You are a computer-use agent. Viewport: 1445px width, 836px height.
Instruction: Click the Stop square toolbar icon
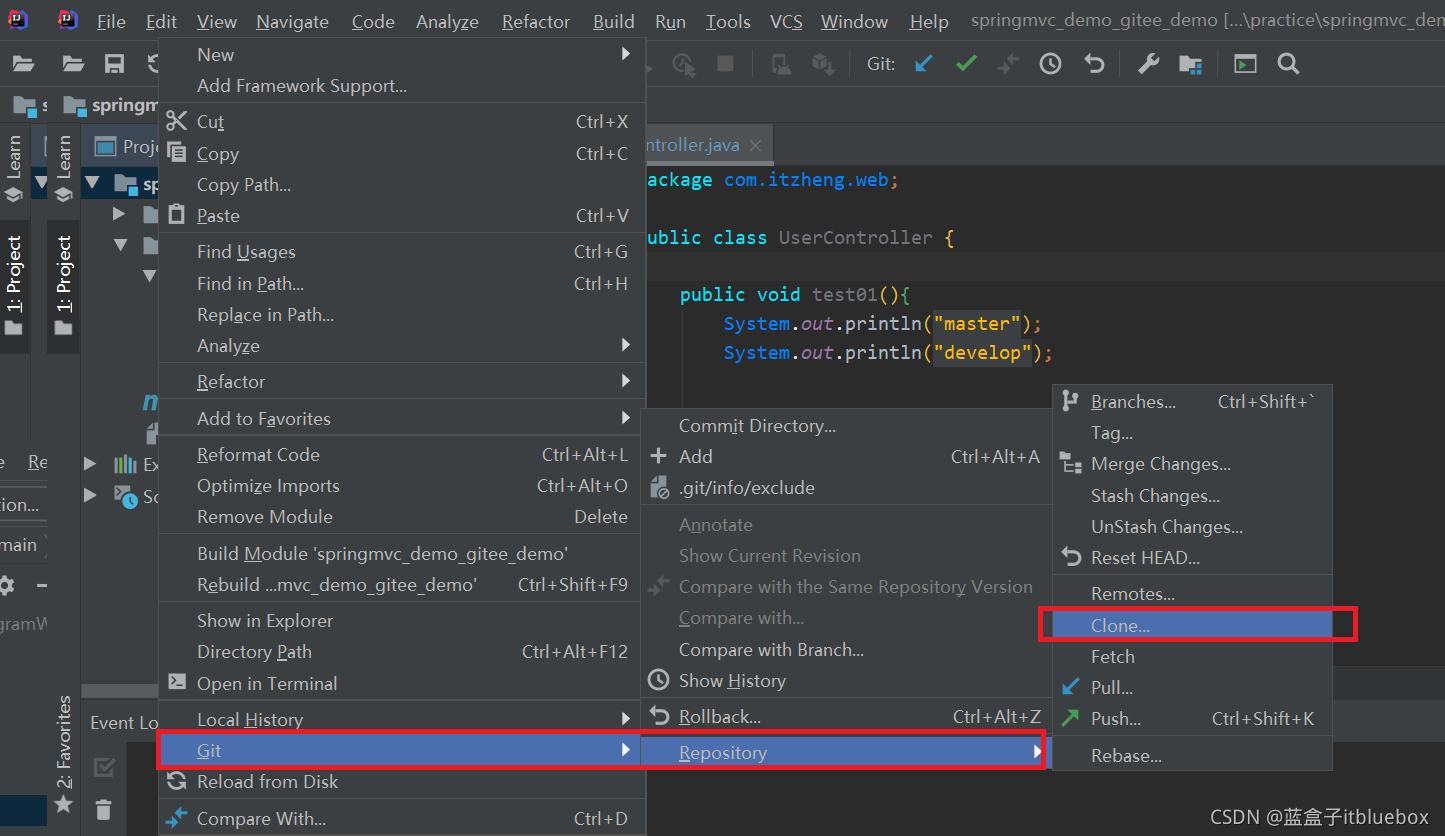click(x=726, y=64)
